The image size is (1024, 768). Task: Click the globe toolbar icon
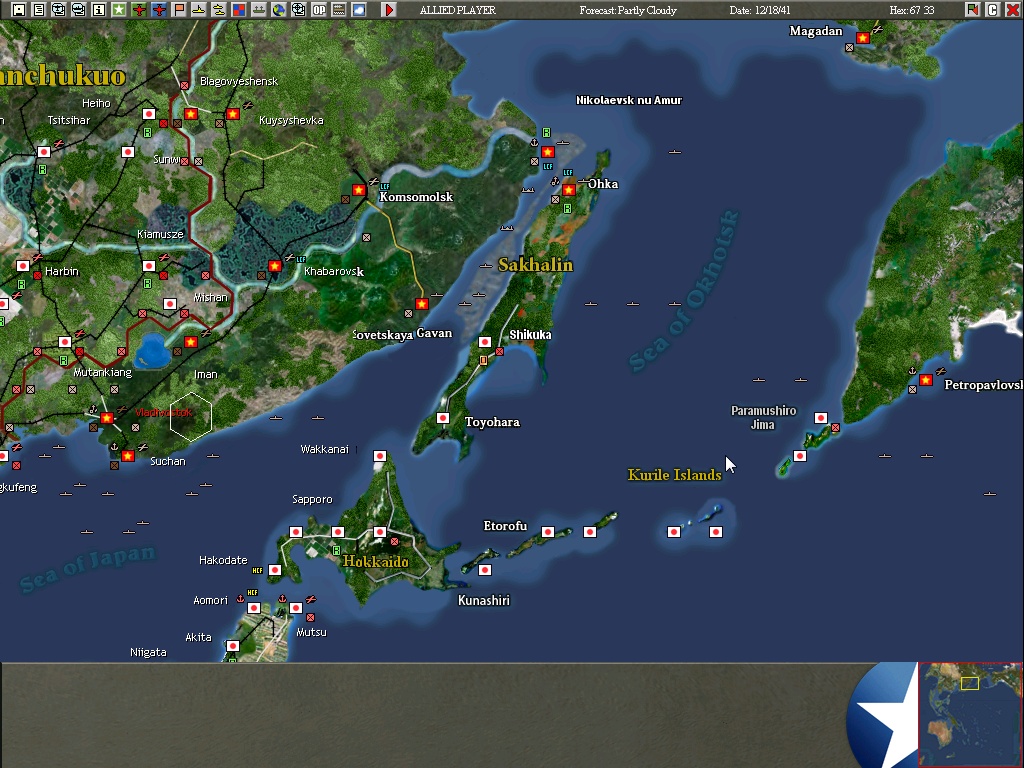coord(279,10)
